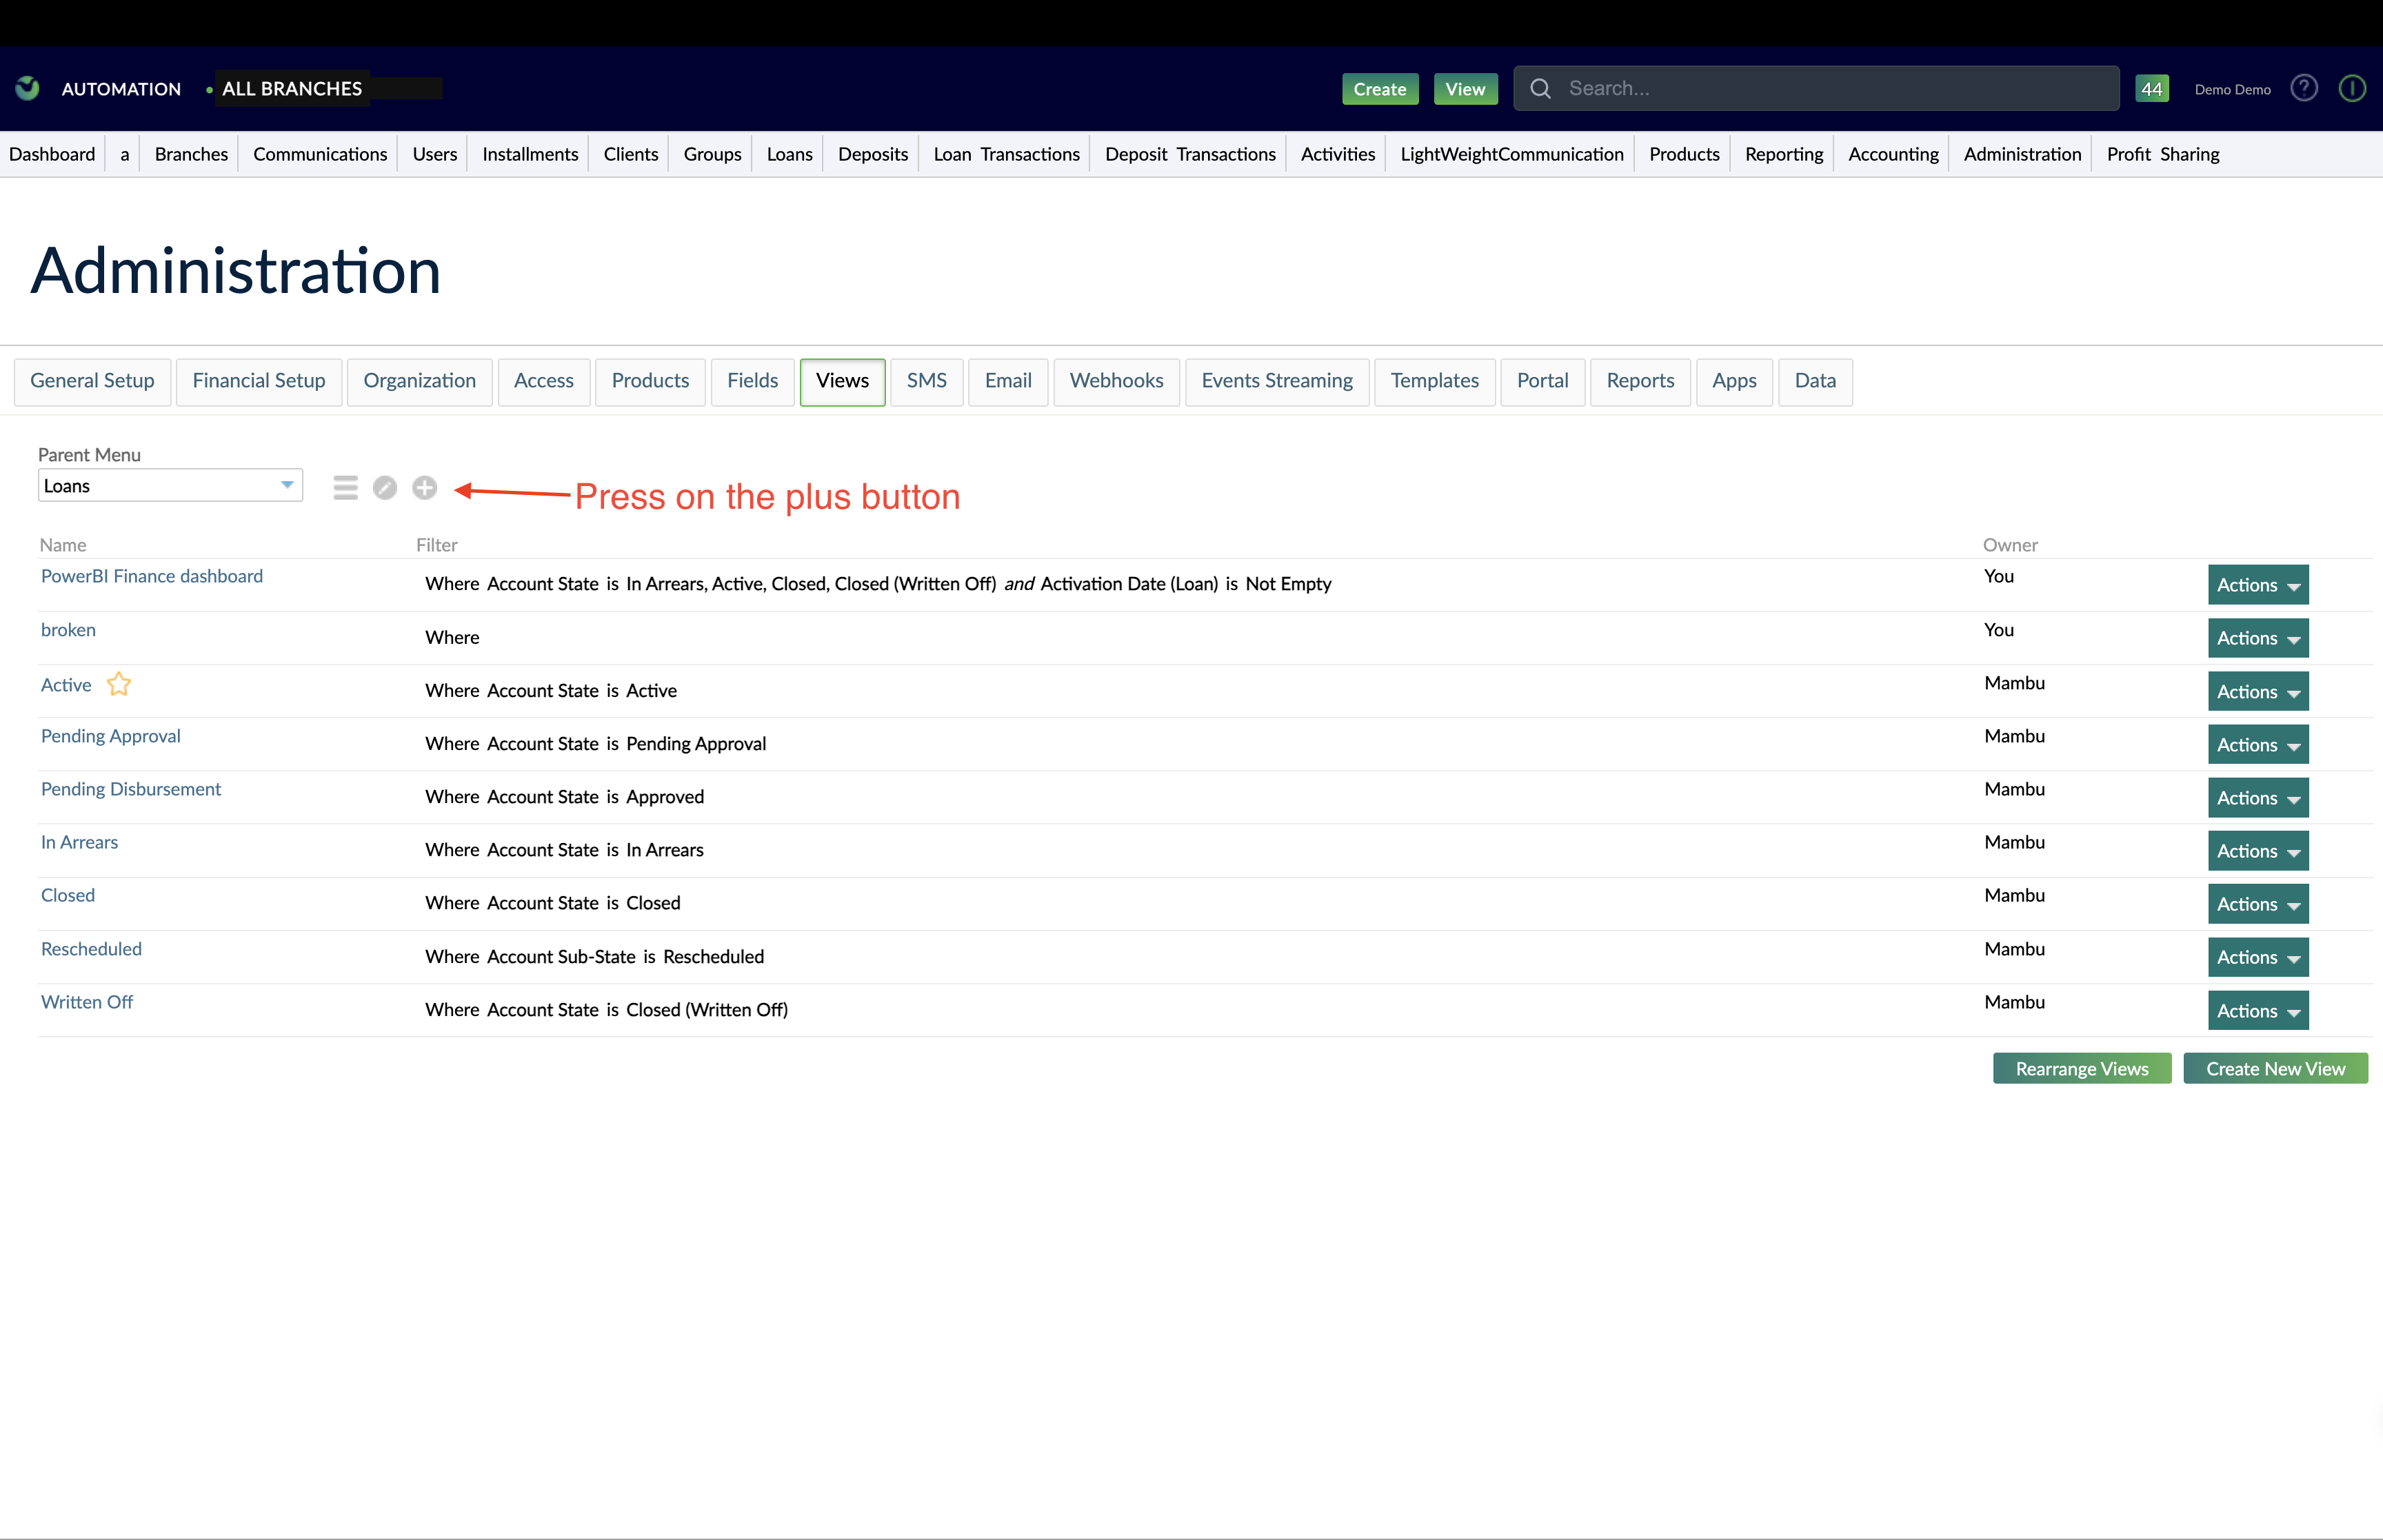
Task: Open the Pending Disbursement view
Action: click(x=130, y=788)
